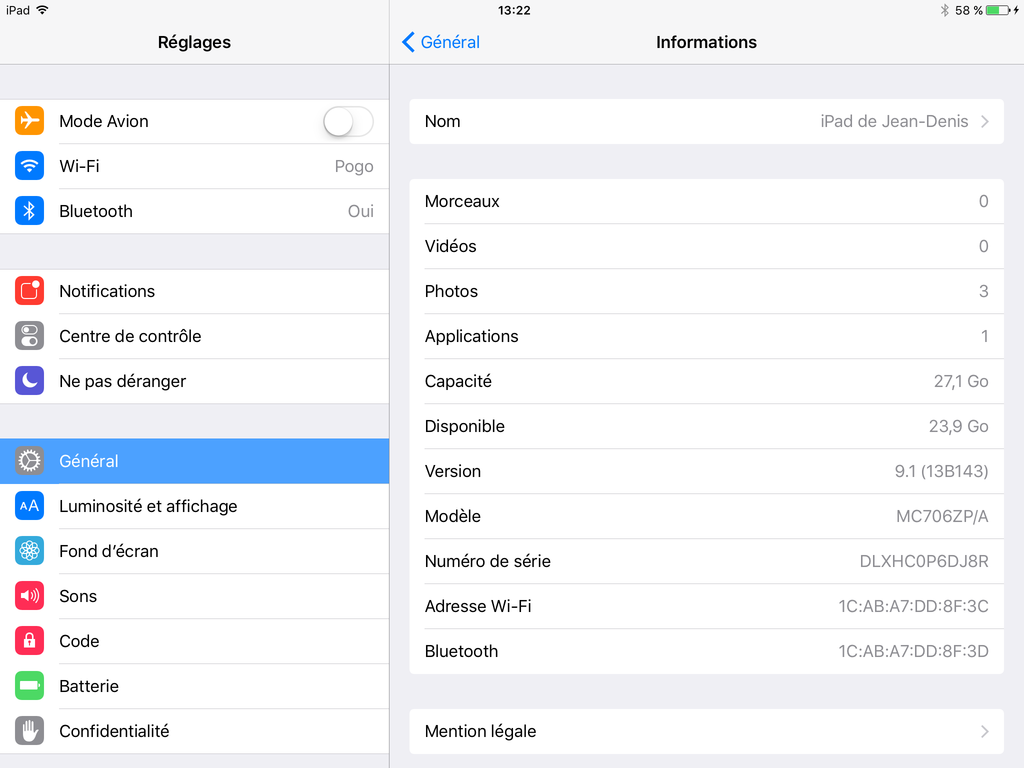Image resolution: width=1024 pixels, height=768 pixels.
Task: Open the red Notifications icon
Action: click(x=29, y=291)
